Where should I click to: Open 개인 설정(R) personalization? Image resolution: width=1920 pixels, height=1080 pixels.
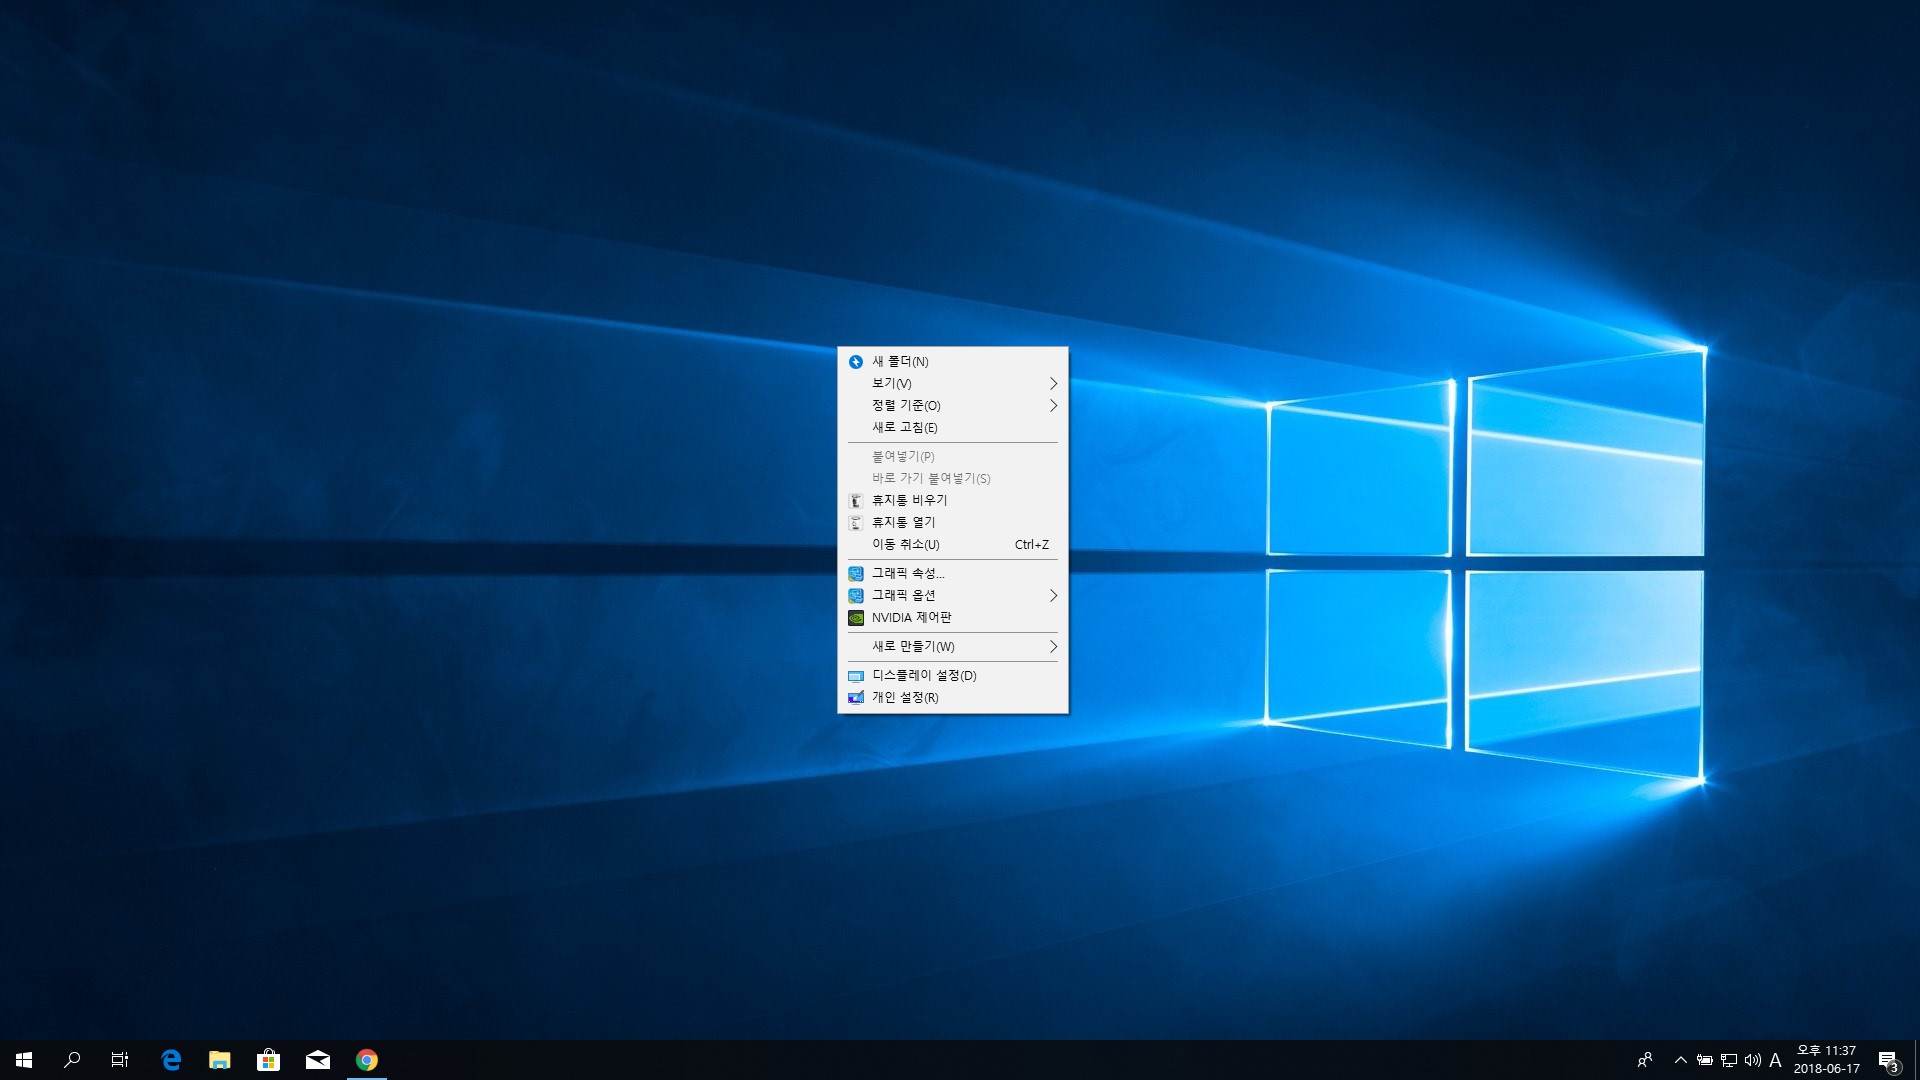pyautogui.click(x=952, y=697)
